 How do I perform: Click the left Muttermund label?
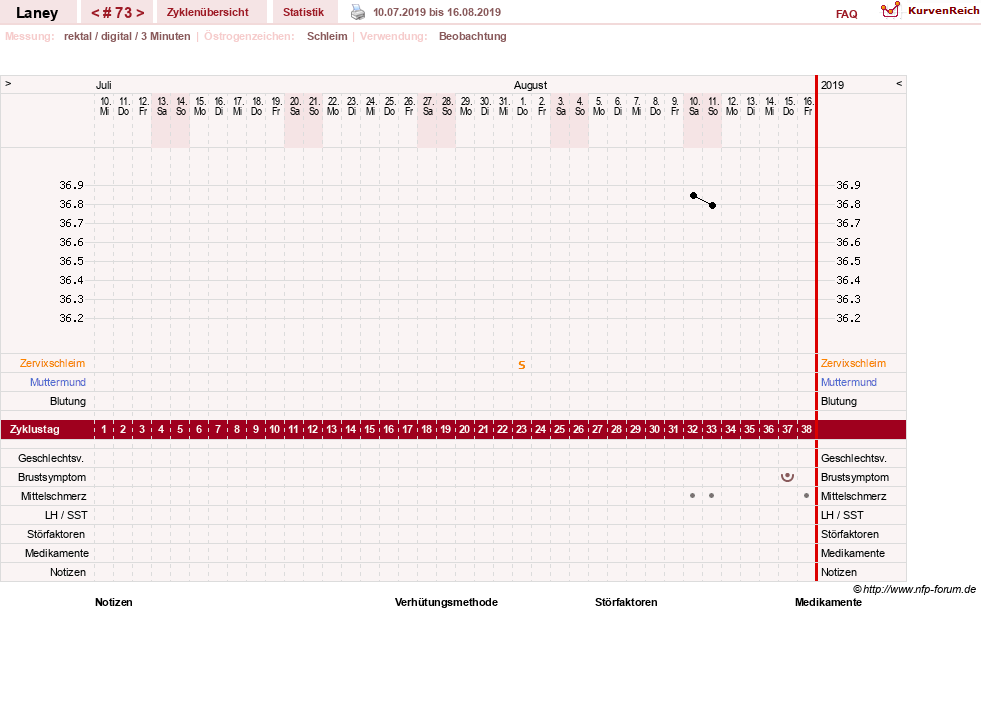click(58, 382)
